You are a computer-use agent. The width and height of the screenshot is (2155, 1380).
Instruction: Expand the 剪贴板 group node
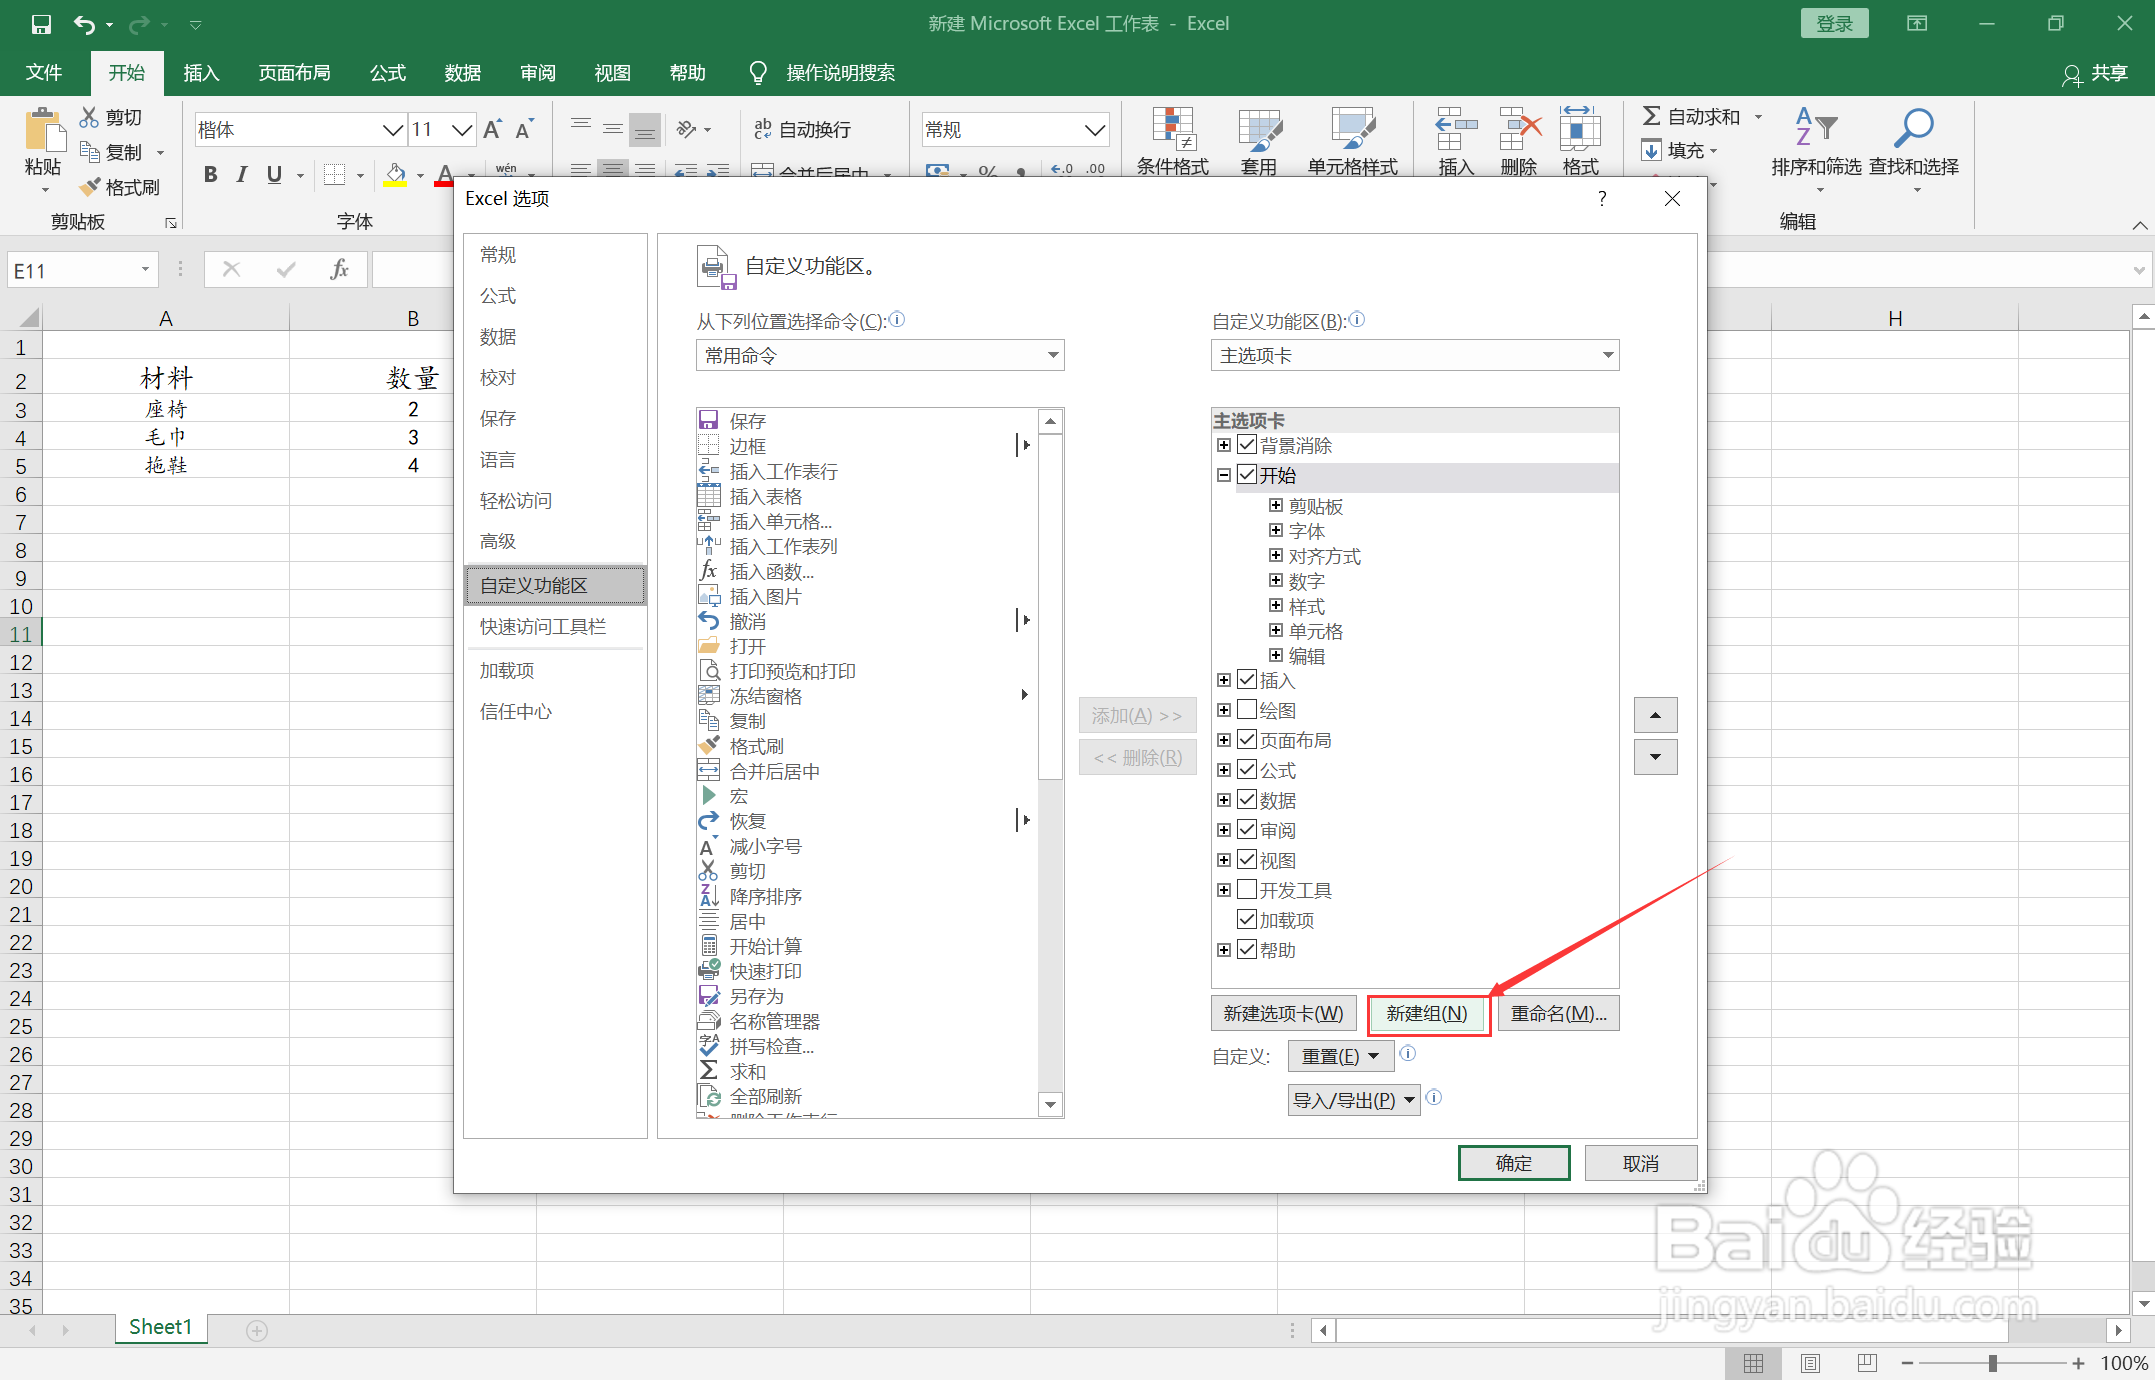point(1275,506)
